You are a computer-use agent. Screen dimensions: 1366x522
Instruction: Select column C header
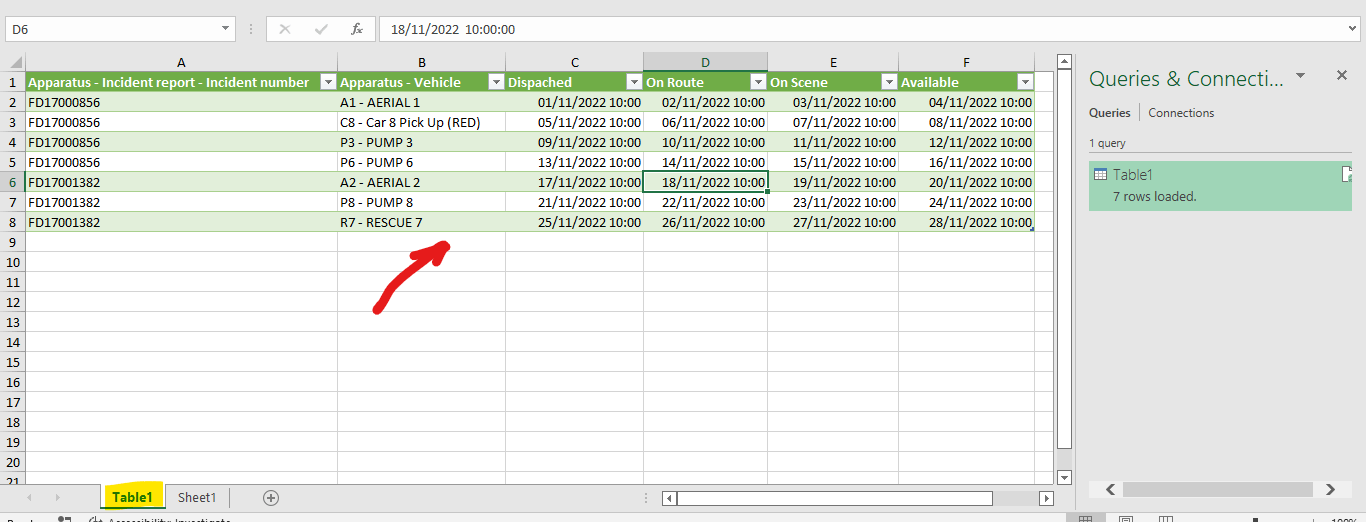[575, 62]
